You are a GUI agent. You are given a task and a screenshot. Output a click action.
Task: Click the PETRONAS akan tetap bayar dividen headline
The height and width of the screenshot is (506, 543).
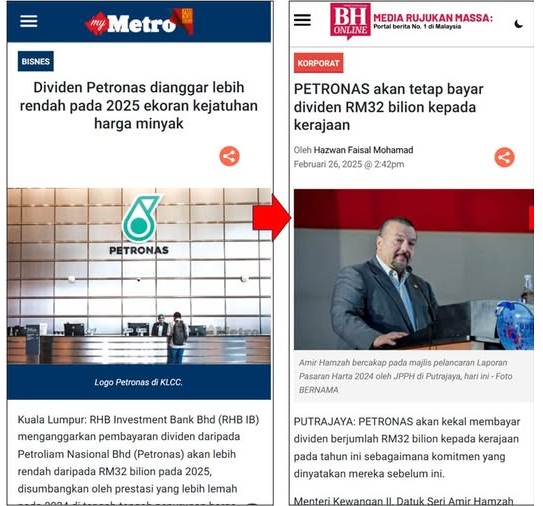coord(388,107)
